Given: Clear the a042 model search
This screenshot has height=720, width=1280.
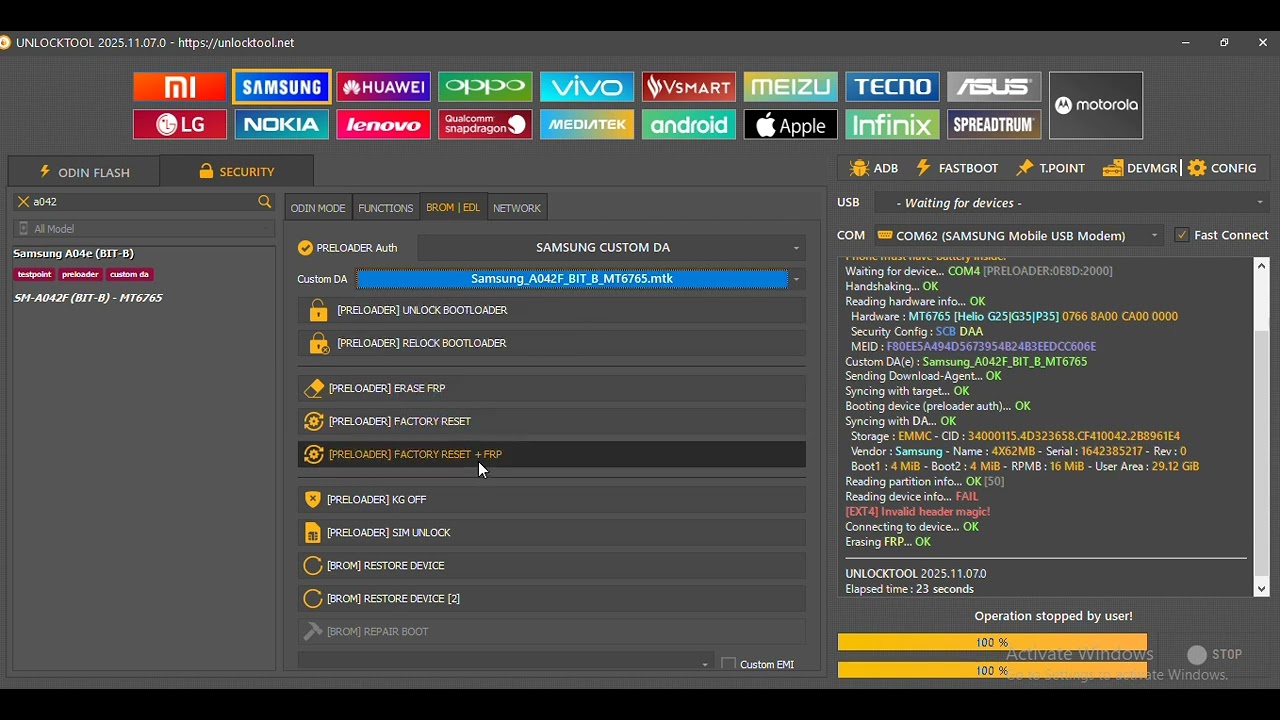Looking at the screenshot, I should pos(23,202).
